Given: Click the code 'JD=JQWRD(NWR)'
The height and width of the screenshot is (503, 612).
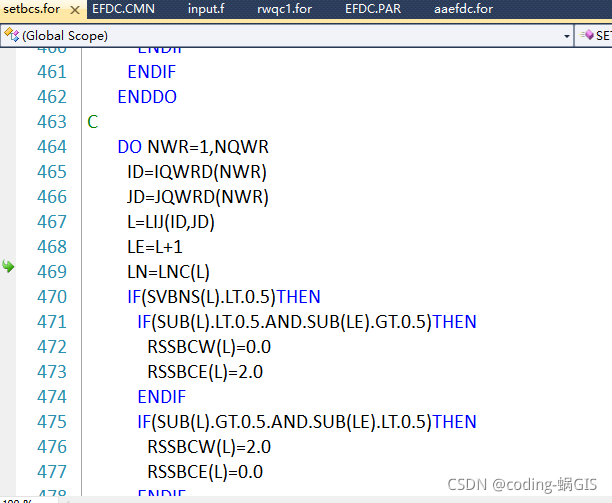Looking at the screenshot, I should coord(198,197).
